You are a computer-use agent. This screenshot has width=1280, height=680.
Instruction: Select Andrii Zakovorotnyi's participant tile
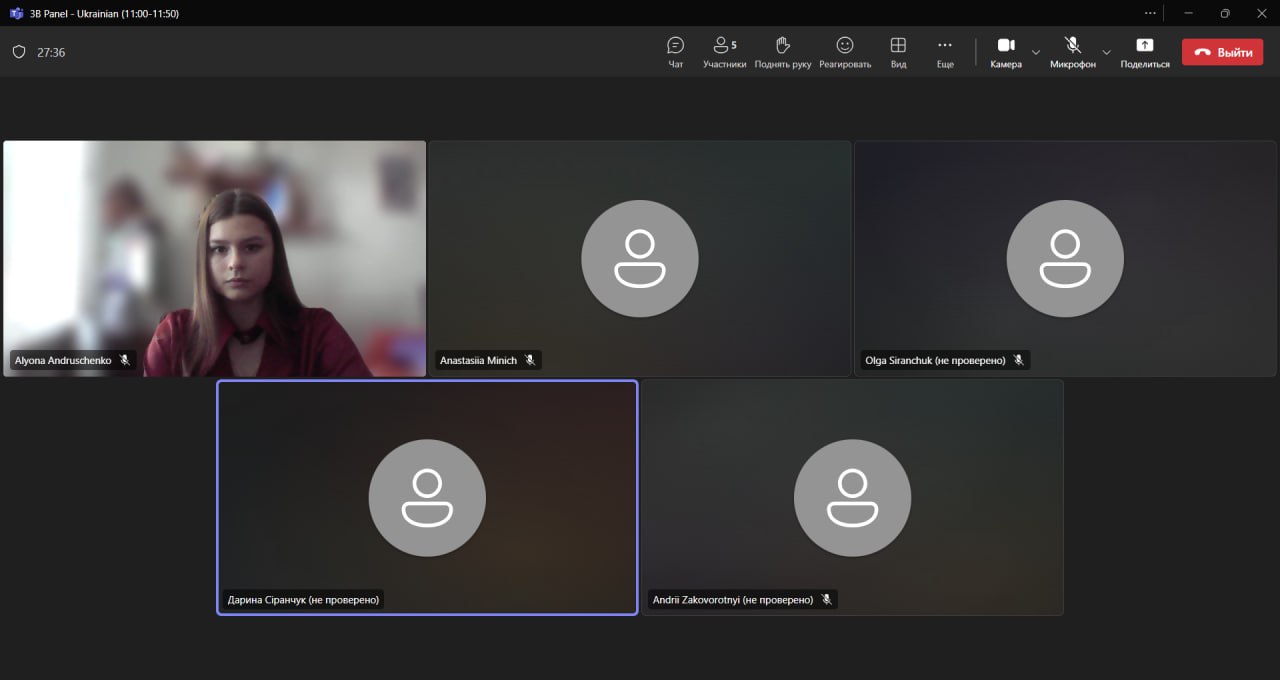point(852,497)
